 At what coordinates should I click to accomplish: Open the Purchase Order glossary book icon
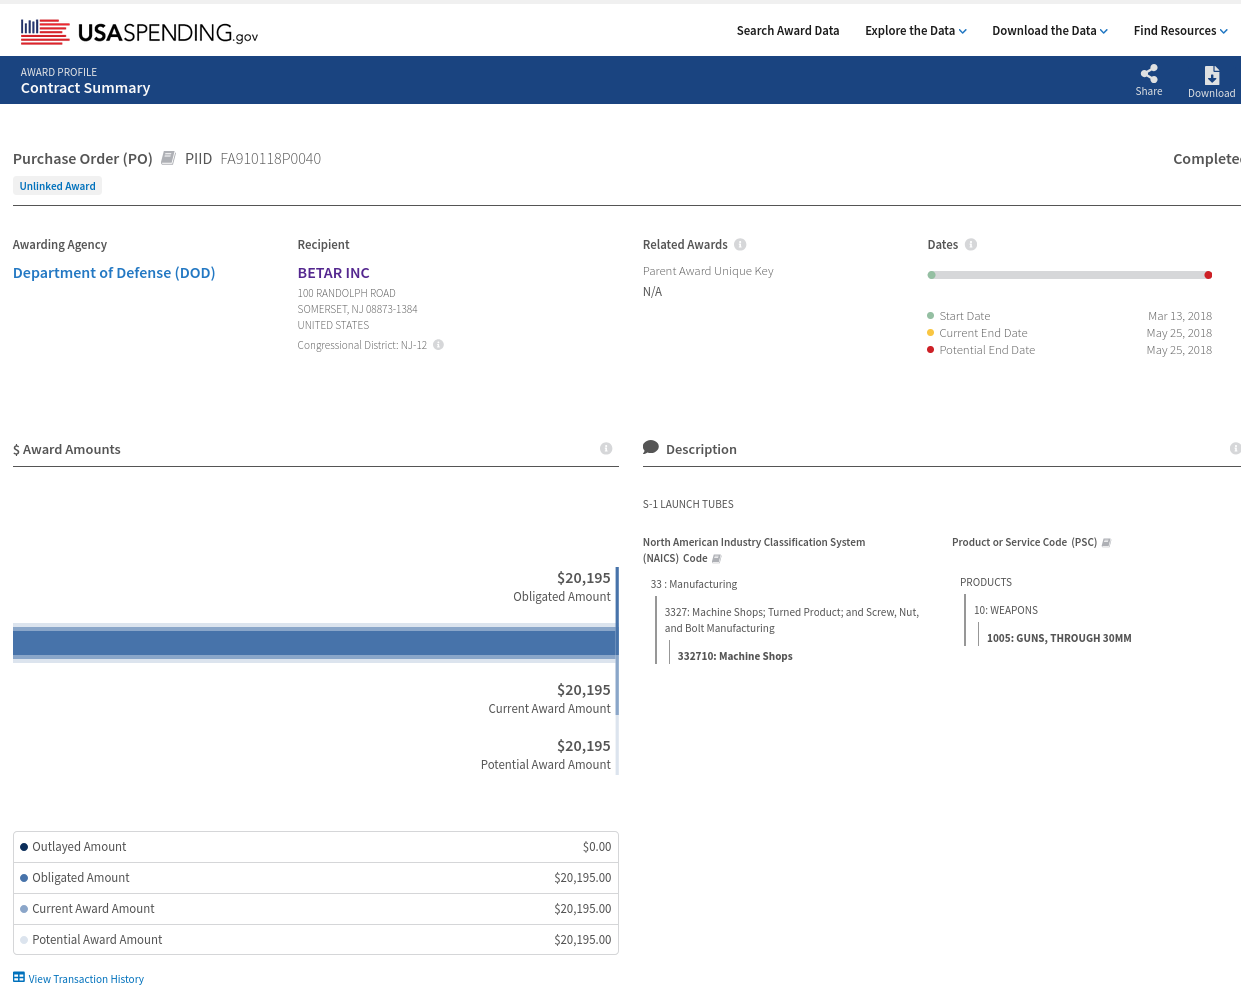click(x=168, y=158)
